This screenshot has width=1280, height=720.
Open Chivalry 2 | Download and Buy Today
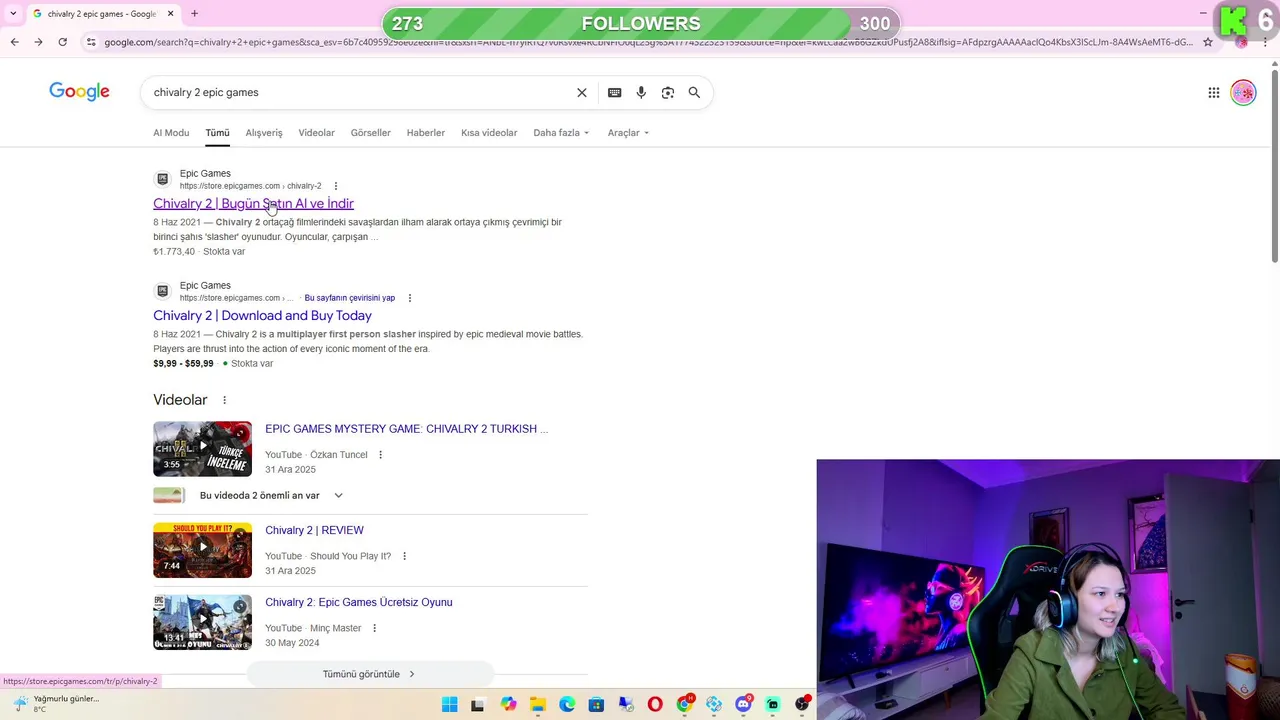coord(262,315)
